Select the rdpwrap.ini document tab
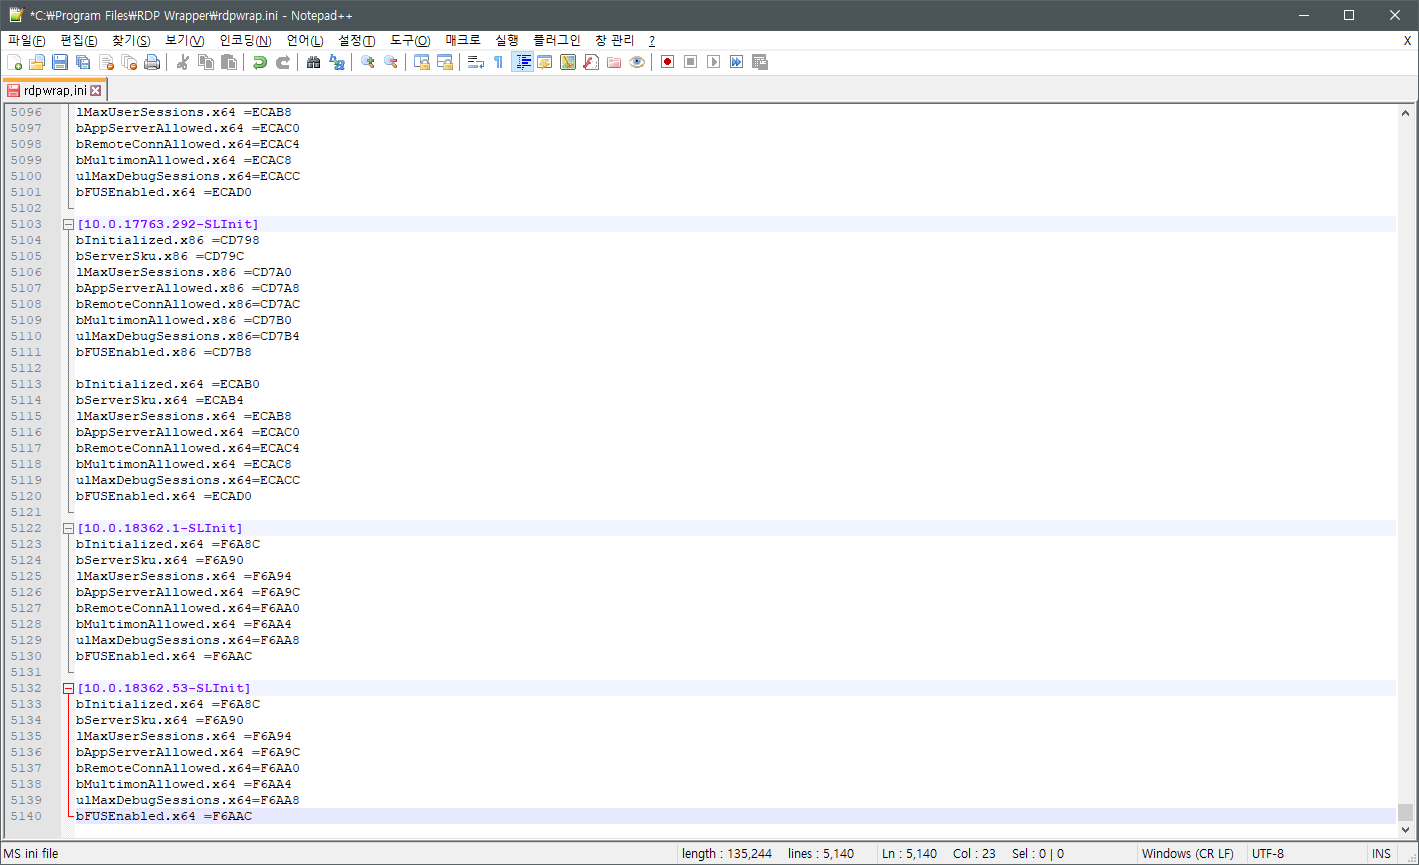Viewport: 1419px width, 865px height. [x=53, y=90]
